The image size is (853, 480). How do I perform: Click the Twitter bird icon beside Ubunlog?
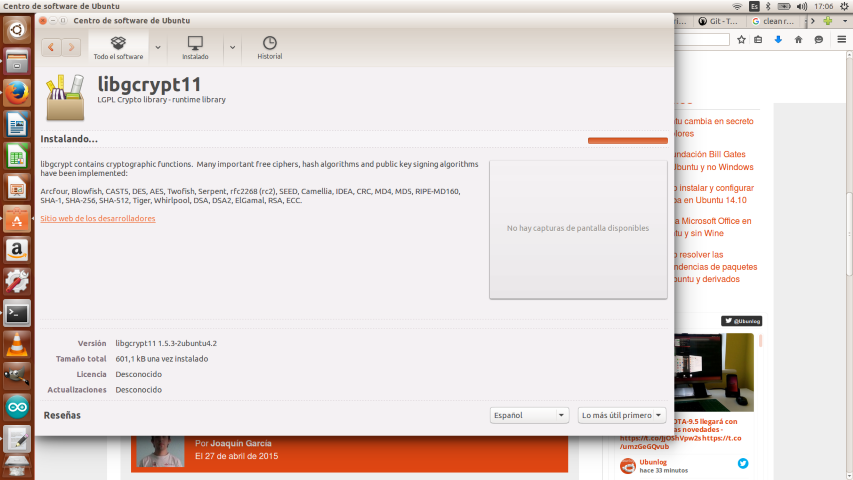743,463
